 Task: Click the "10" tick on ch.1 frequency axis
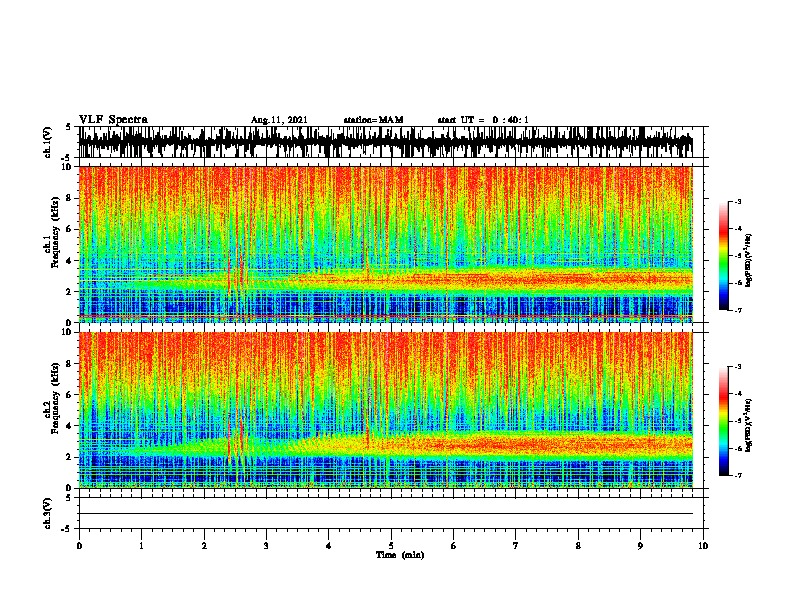point(68,167)
